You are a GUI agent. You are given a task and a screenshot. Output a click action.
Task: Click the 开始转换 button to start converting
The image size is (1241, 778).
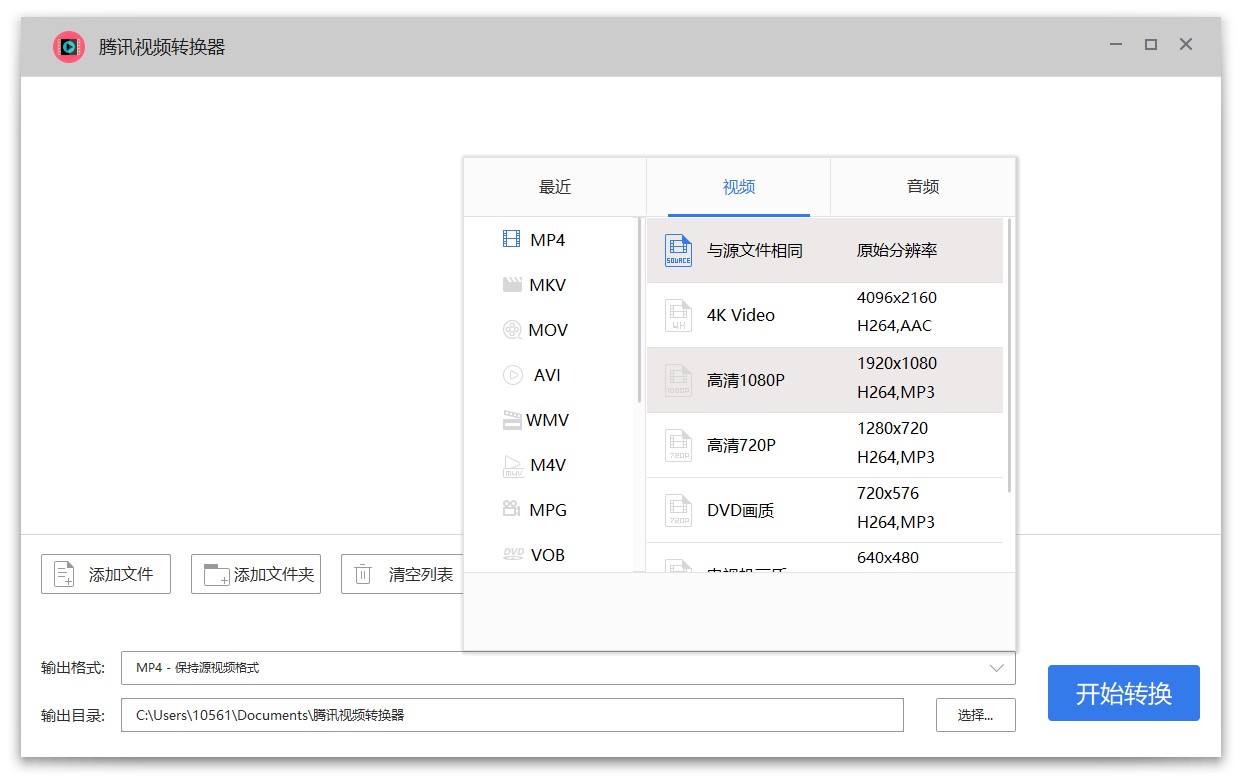click(x=1123, y=692)
